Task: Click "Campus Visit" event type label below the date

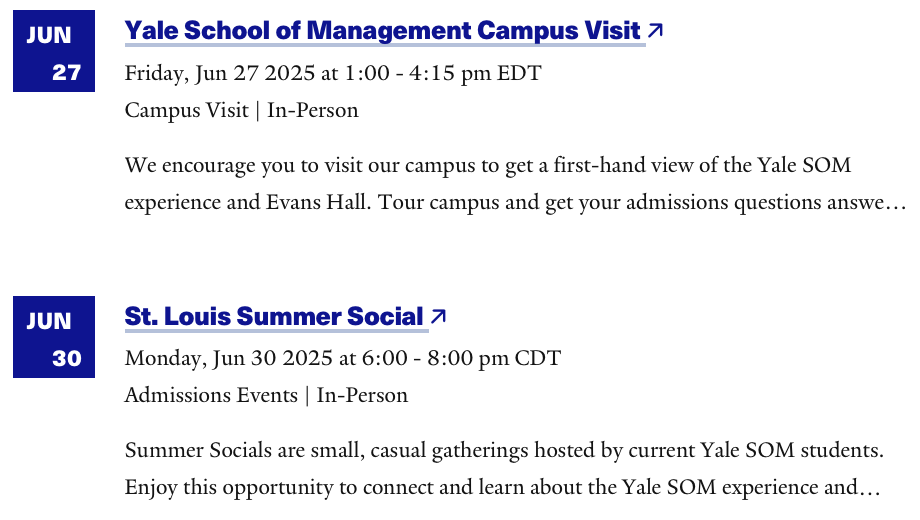Action: [x=187, y=111]
